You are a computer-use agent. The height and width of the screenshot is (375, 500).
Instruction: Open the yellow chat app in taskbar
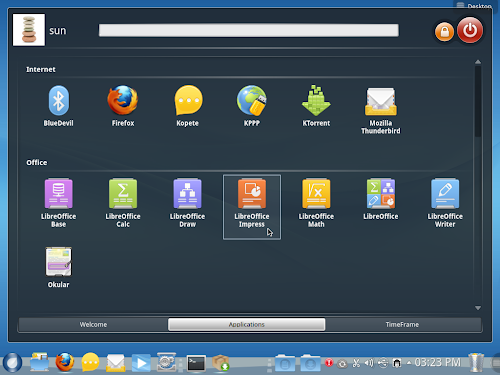90,362
